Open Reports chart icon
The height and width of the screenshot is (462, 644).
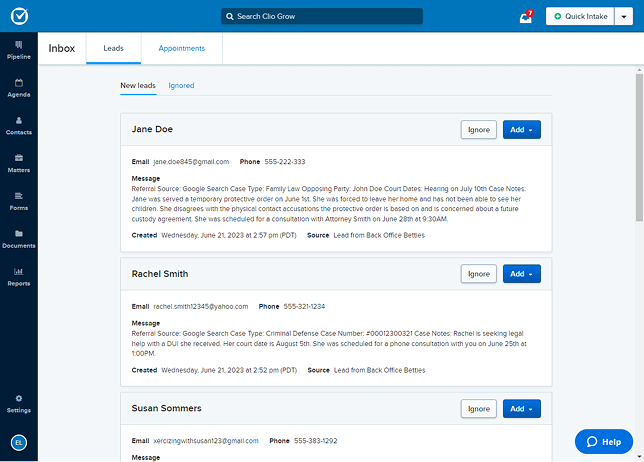coord(19,271)
